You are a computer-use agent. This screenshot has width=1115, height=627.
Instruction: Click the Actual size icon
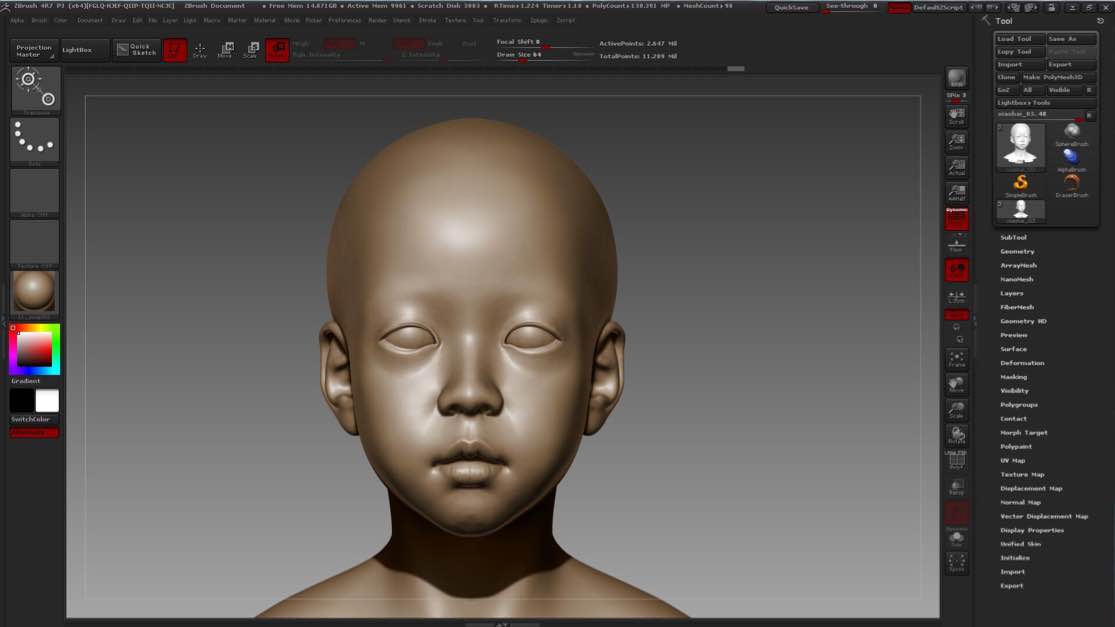tap(957, 166)
